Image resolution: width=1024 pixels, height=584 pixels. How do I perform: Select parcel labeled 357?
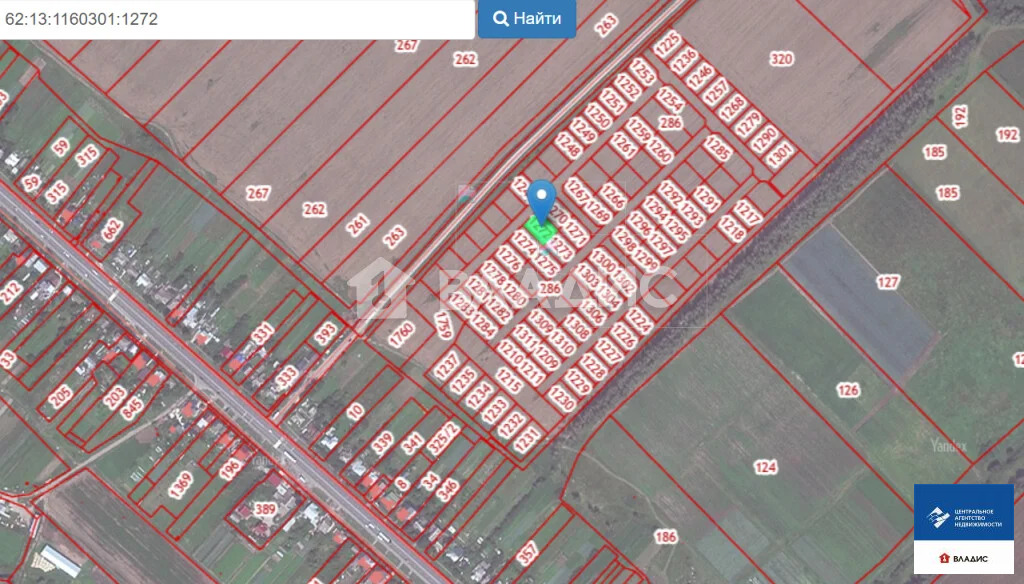pyautogui.click(x=527, y=553)
